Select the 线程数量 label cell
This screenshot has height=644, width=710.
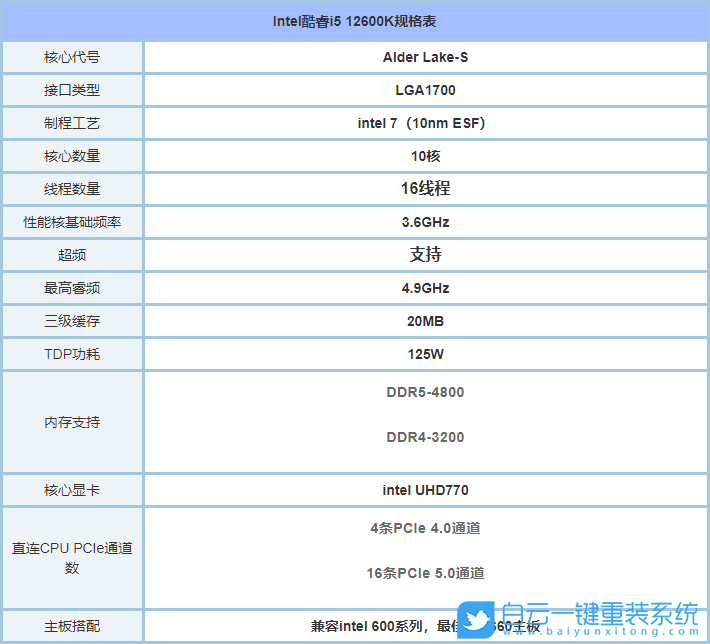[x=72, y=189]
